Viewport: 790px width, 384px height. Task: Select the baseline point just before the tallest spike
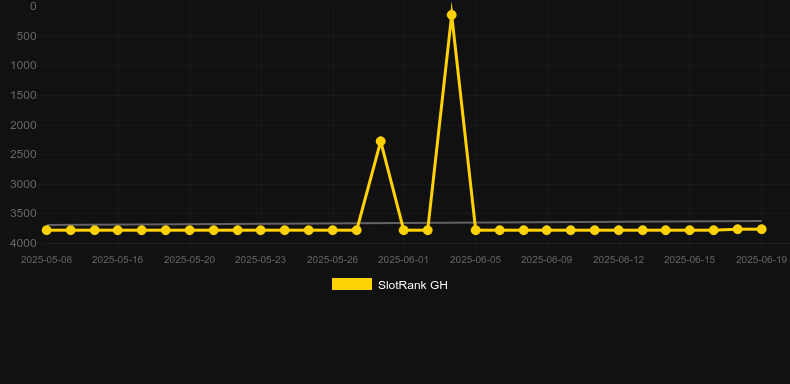(428, 230)
